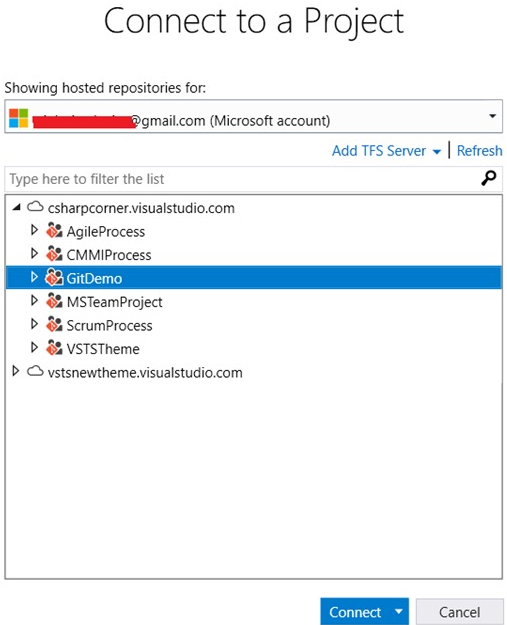Expand the AgileProcess project node

pyautogui.click(x=34, y=230)
